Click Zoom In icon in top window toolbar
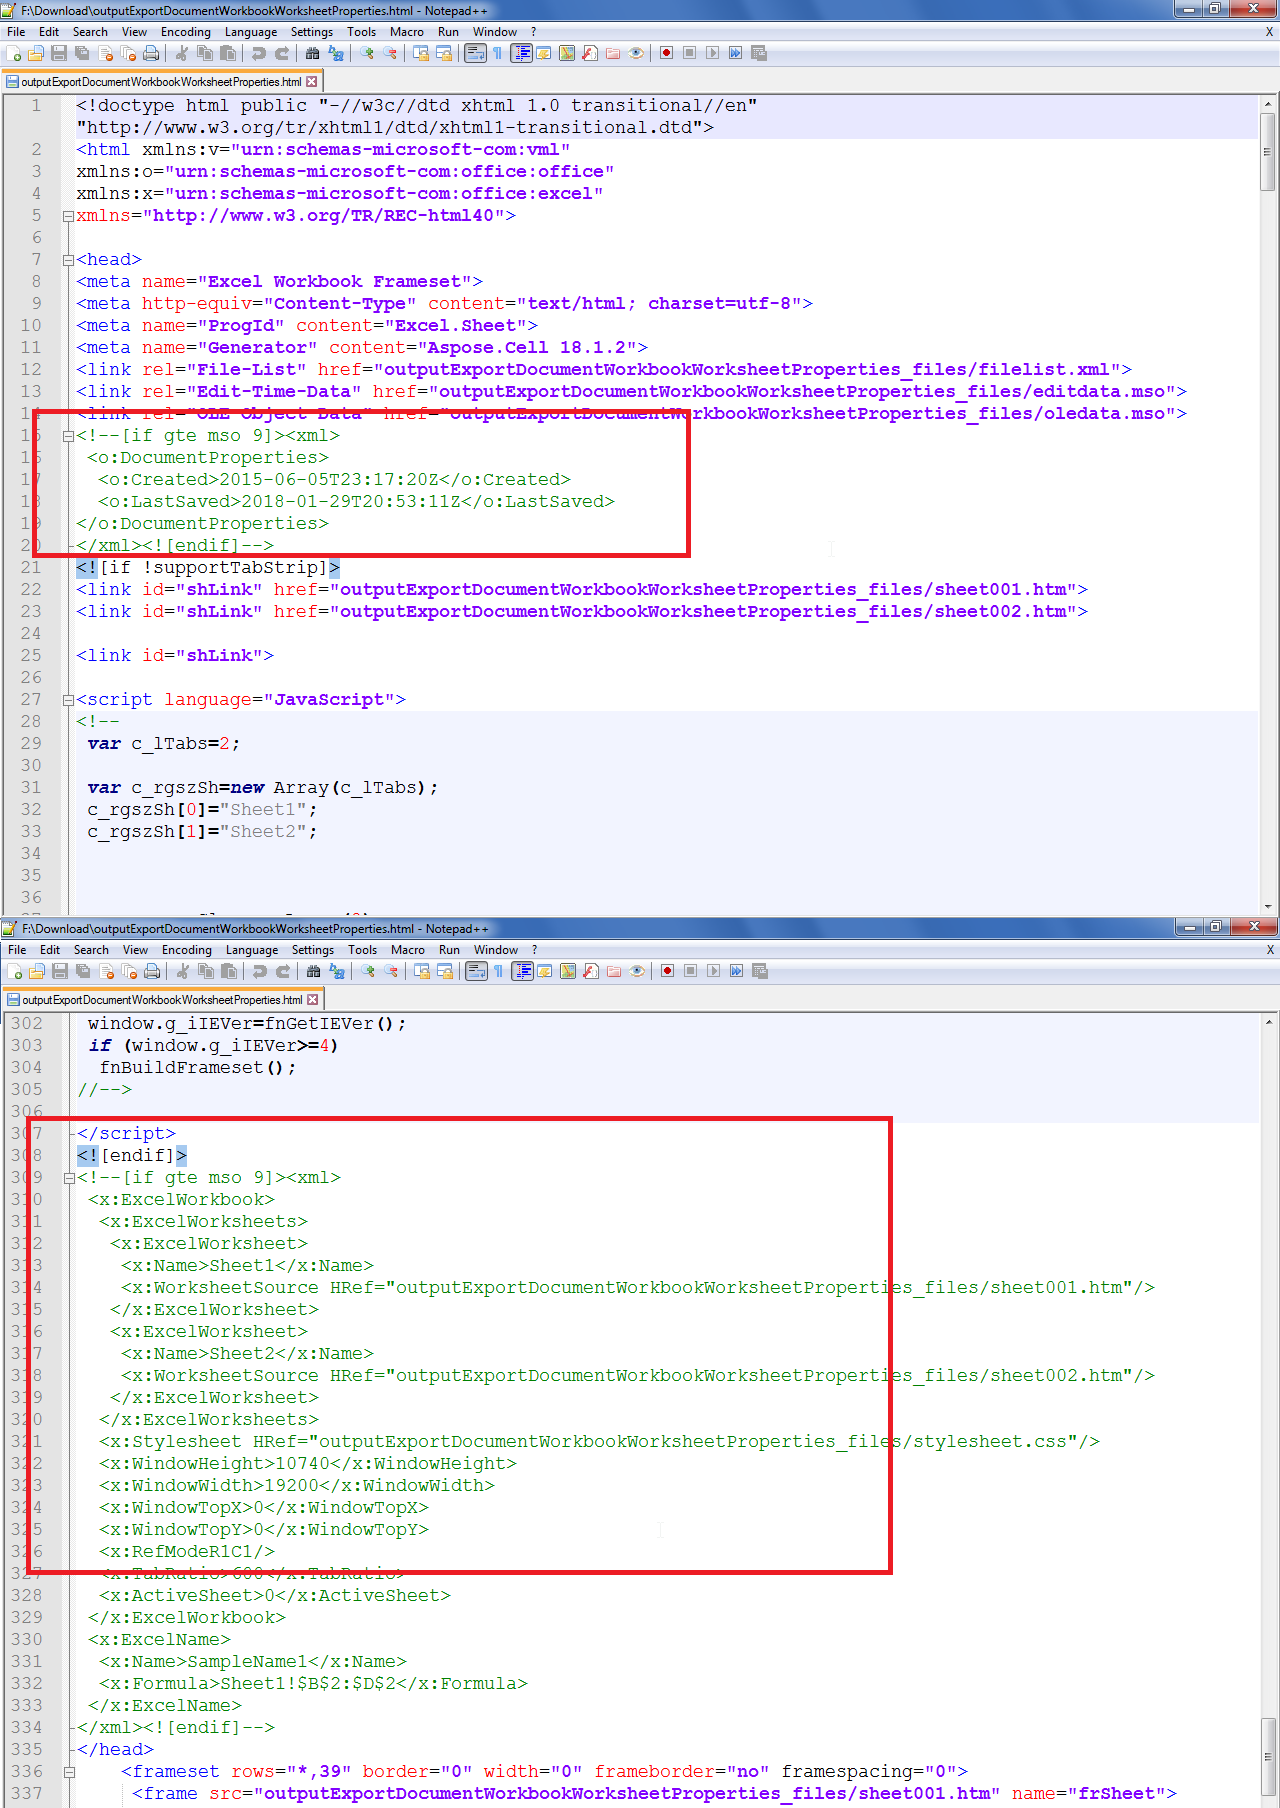The width and height of the screenshot is (1280, 1808). (367, 53)
